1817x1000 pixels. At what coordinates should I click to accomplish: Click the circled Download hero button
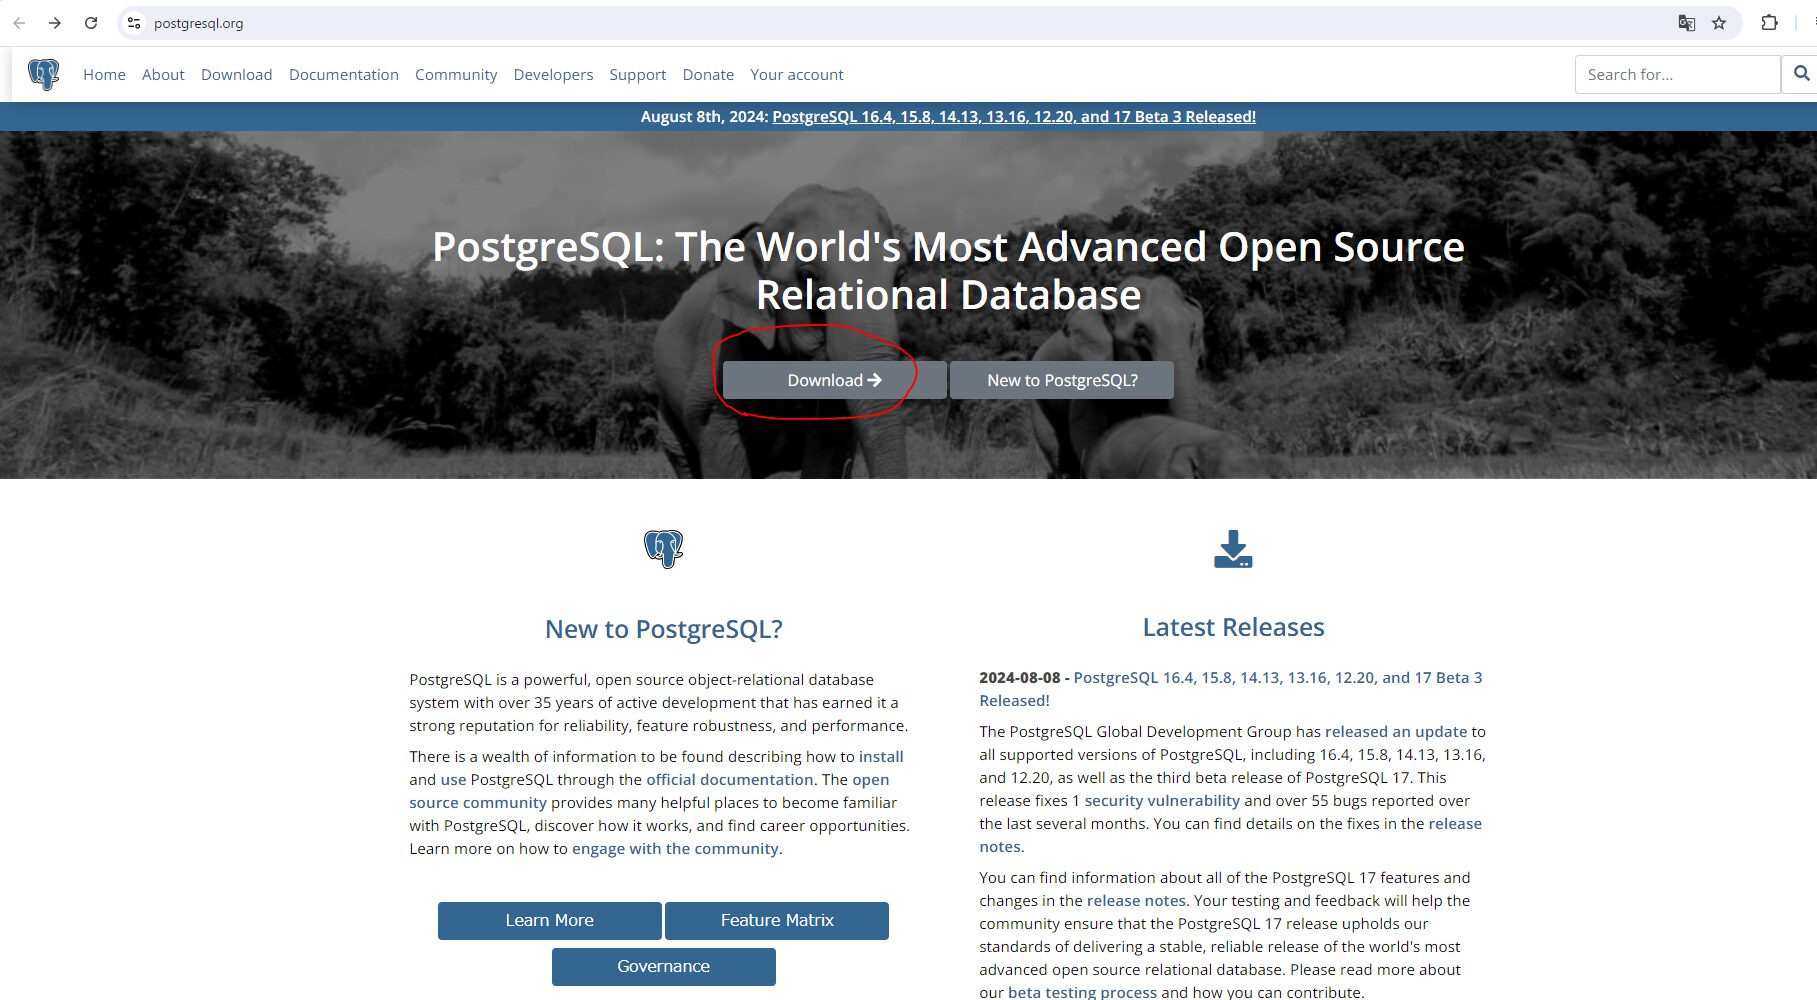click(x=833, y=380)
